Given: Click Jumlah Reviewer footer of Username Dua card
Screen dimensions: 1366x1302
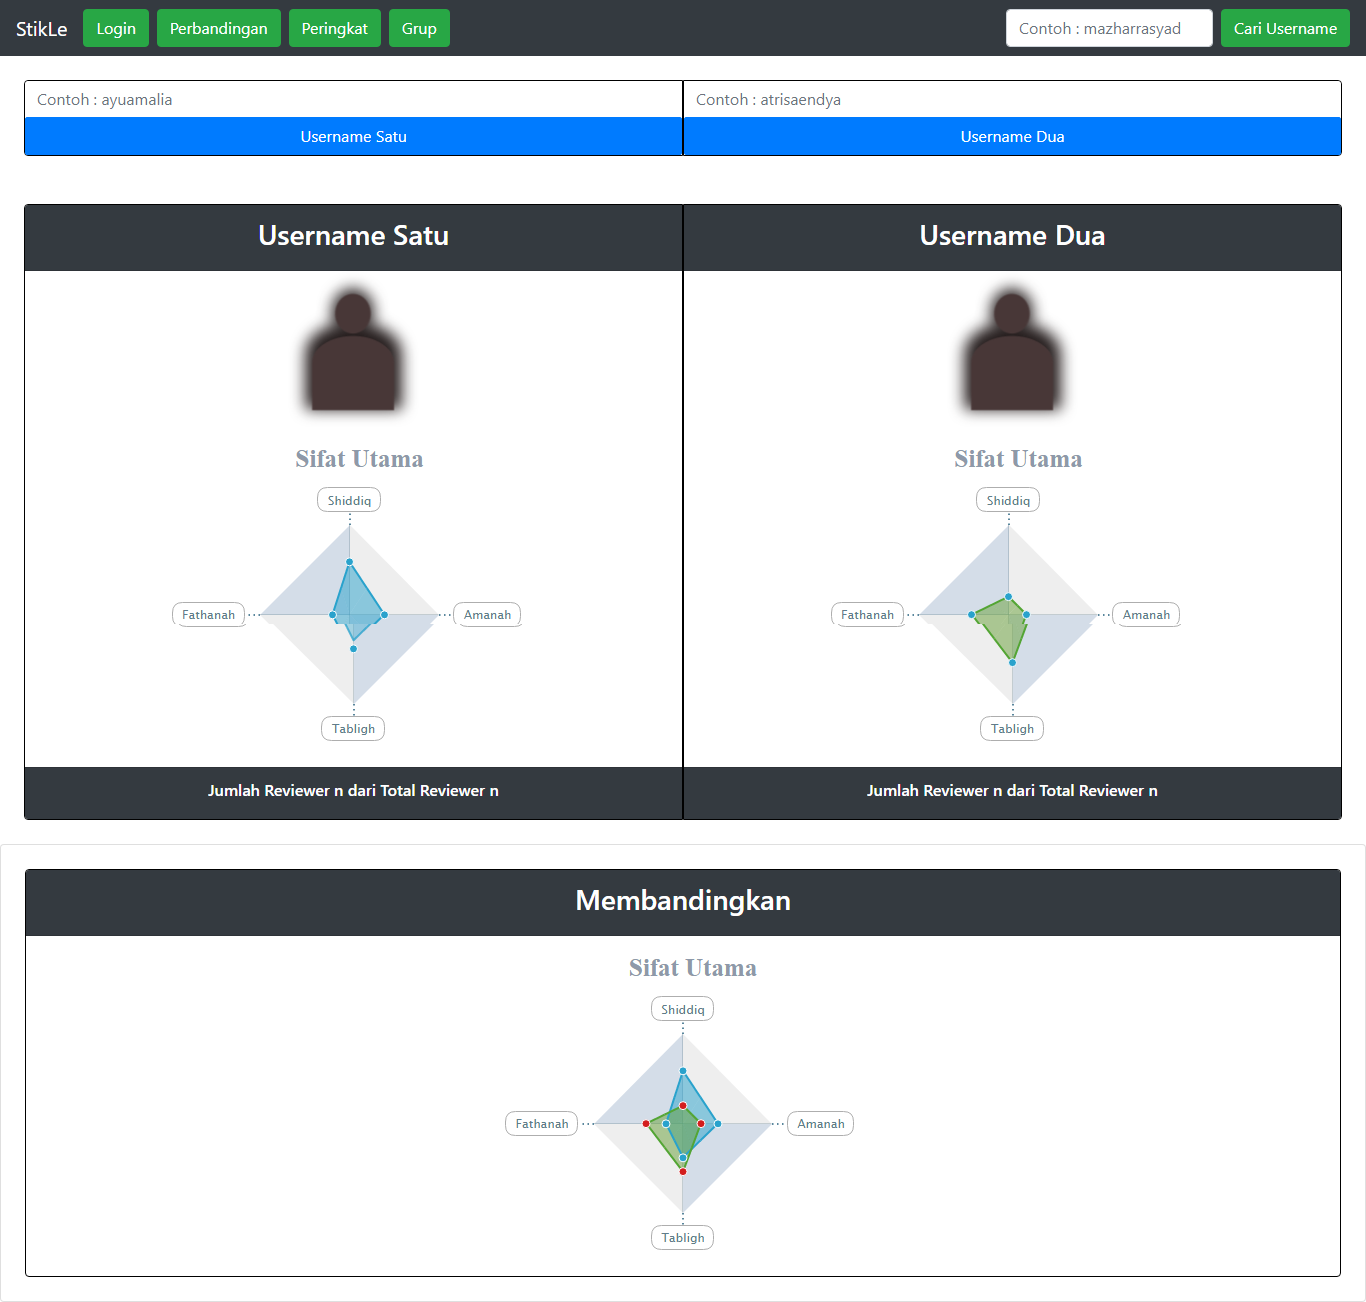Looking at the screenshot, I should click(1012, 790).
